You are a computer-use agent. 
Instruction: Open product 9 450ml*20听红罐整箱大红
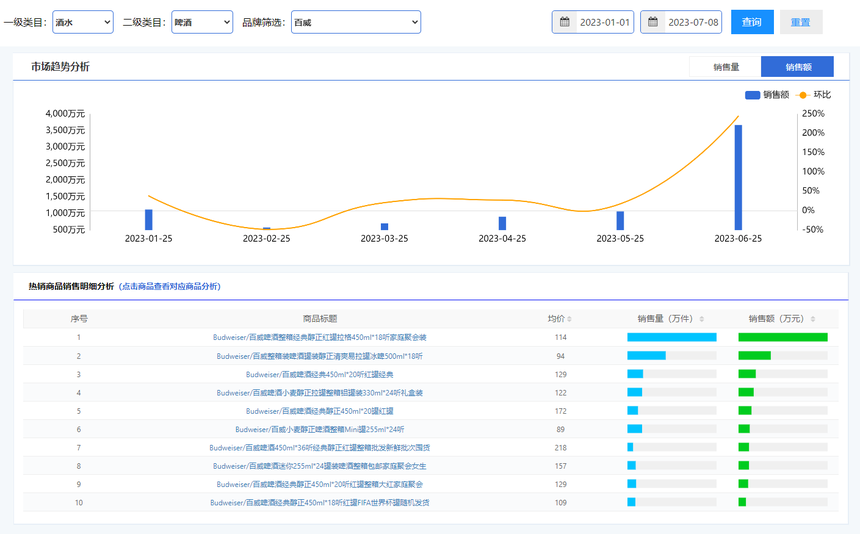click(x=320, y=484)
